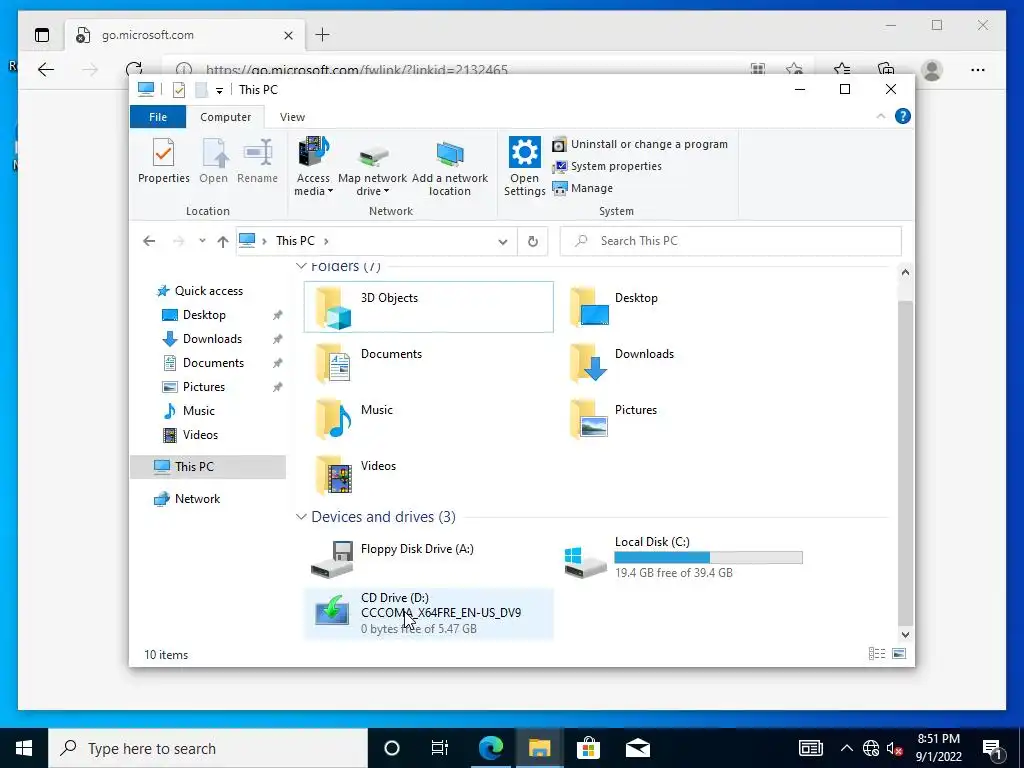Open File Explorer help

click(903, 116)
